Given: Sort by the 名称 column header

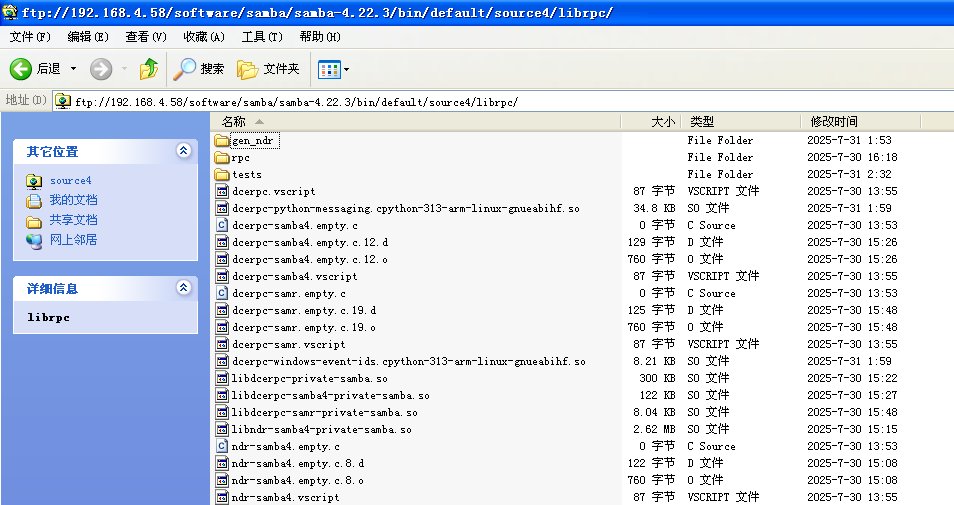Looking at the screenshot, I should (x=416, y=122).
